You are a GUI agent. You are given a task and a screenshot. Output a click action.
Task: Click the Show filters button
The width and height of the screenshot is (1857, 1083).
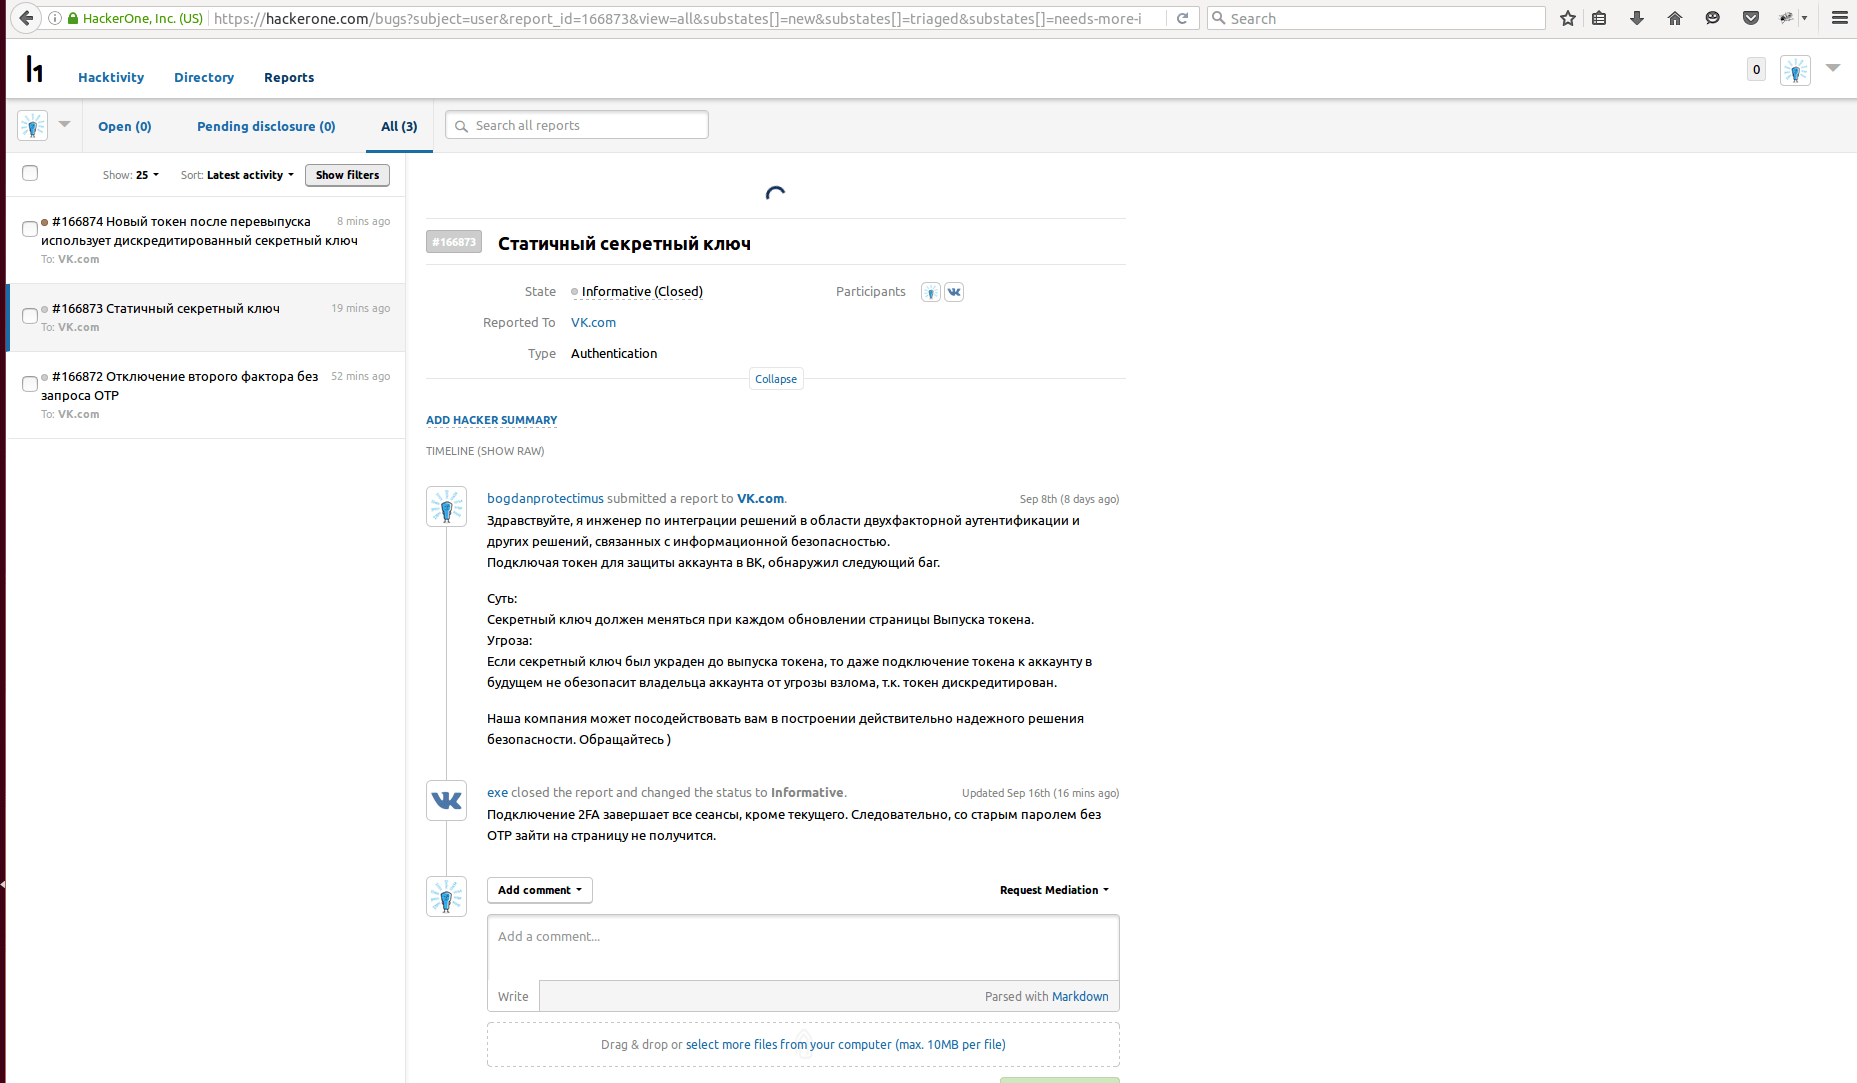[347, 175]
